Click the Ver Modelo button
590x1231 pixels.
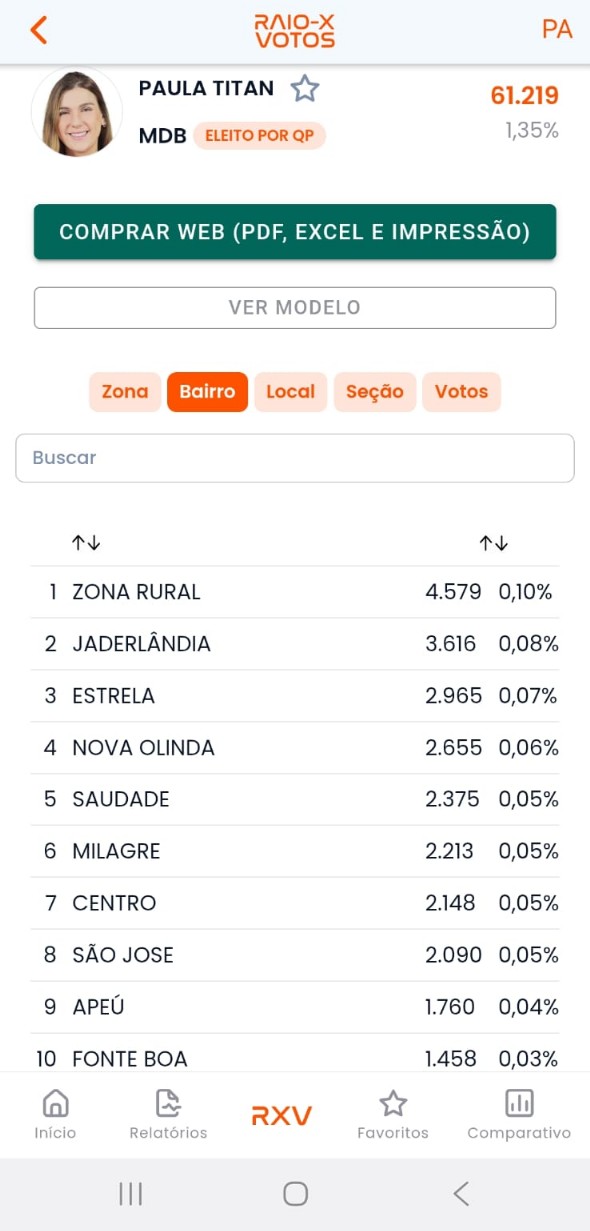point(295,308)
